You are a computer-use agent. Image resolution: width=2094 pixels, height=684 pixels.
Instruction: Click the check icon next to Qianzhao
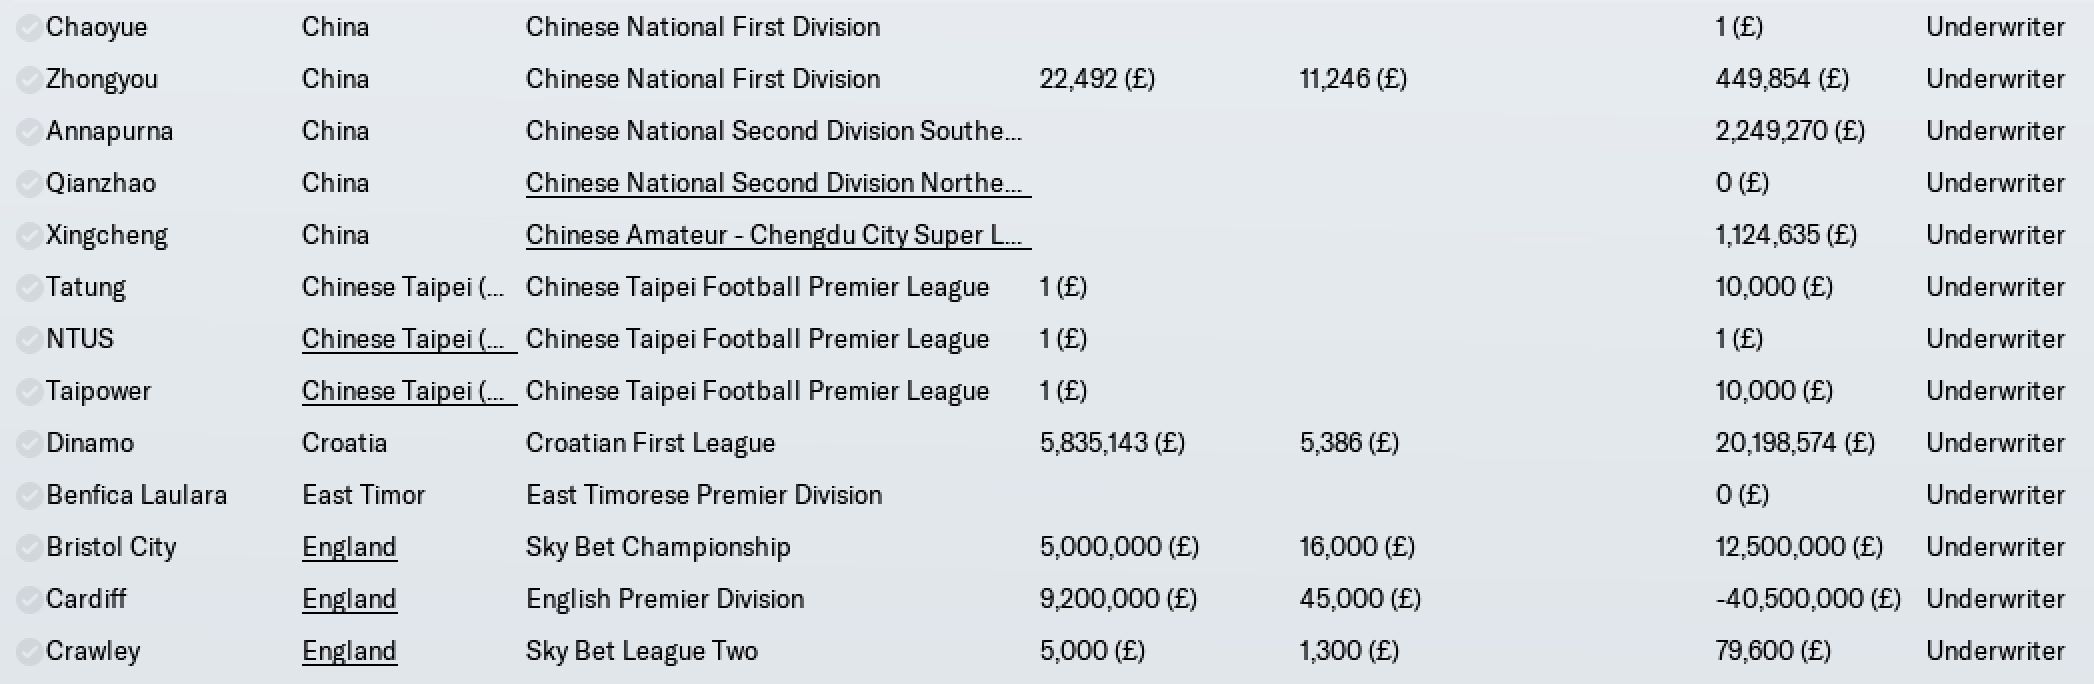pyautogui.click(x=29, y=183)
